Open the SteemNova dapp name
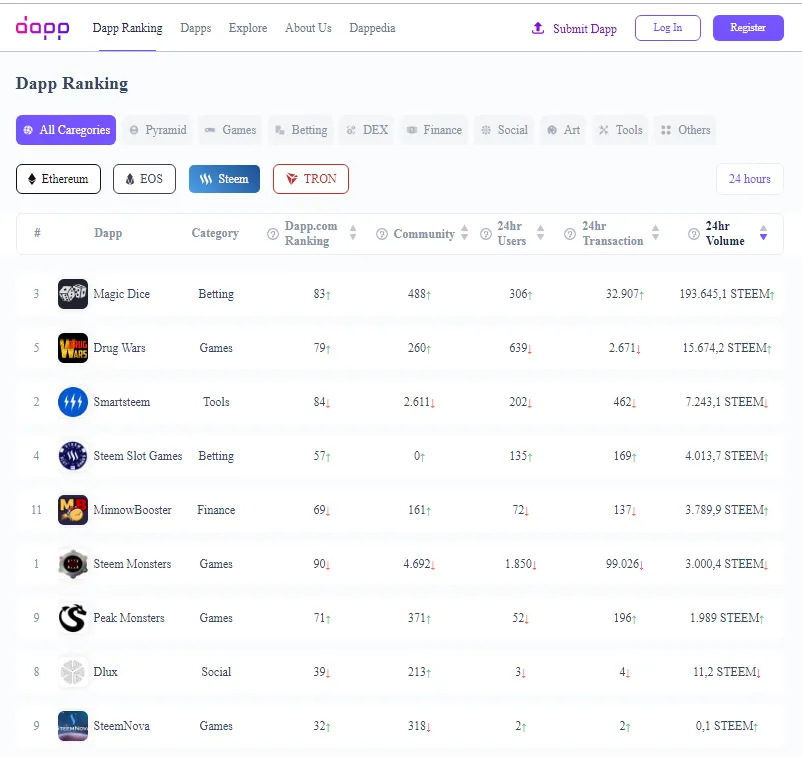Viewport: 802px width, 757px height. tap(122, 726)
